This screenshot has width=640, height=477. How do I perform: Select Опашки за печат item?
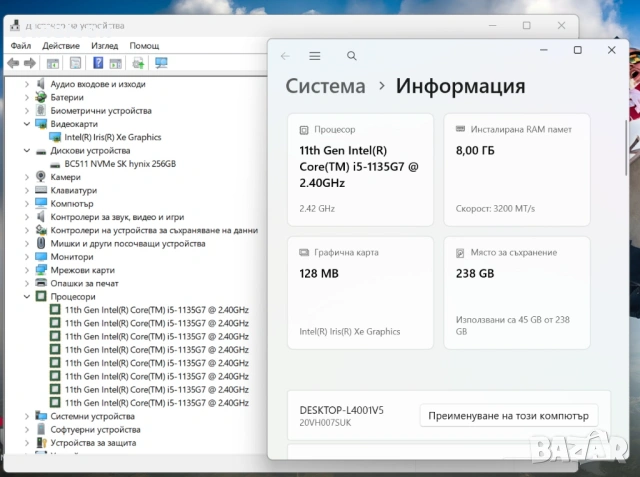[84, 283]
